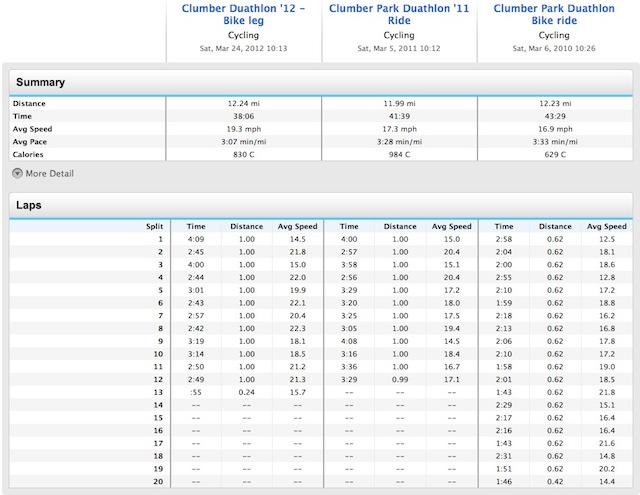Select the 12.24 mi distance value

pos(244,104)
